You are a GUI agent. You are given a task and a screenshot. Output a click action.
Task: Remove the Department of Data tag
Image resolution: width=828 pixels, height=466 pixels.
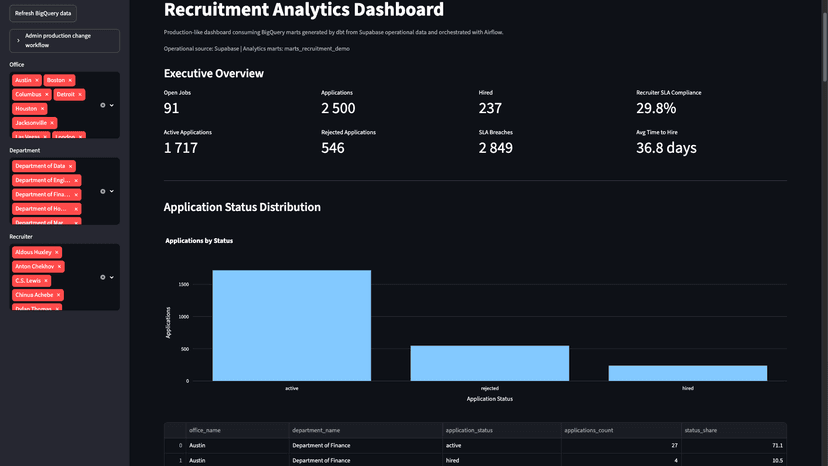(x=70, y=166)
